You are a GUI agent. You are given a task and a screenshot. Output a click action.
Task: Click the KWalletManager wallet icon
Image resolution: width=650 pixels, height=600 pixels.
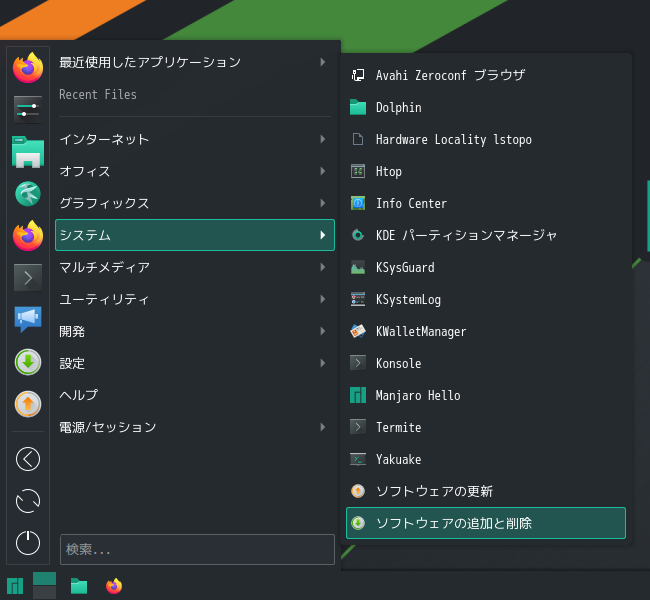click(x=358, y=331)
